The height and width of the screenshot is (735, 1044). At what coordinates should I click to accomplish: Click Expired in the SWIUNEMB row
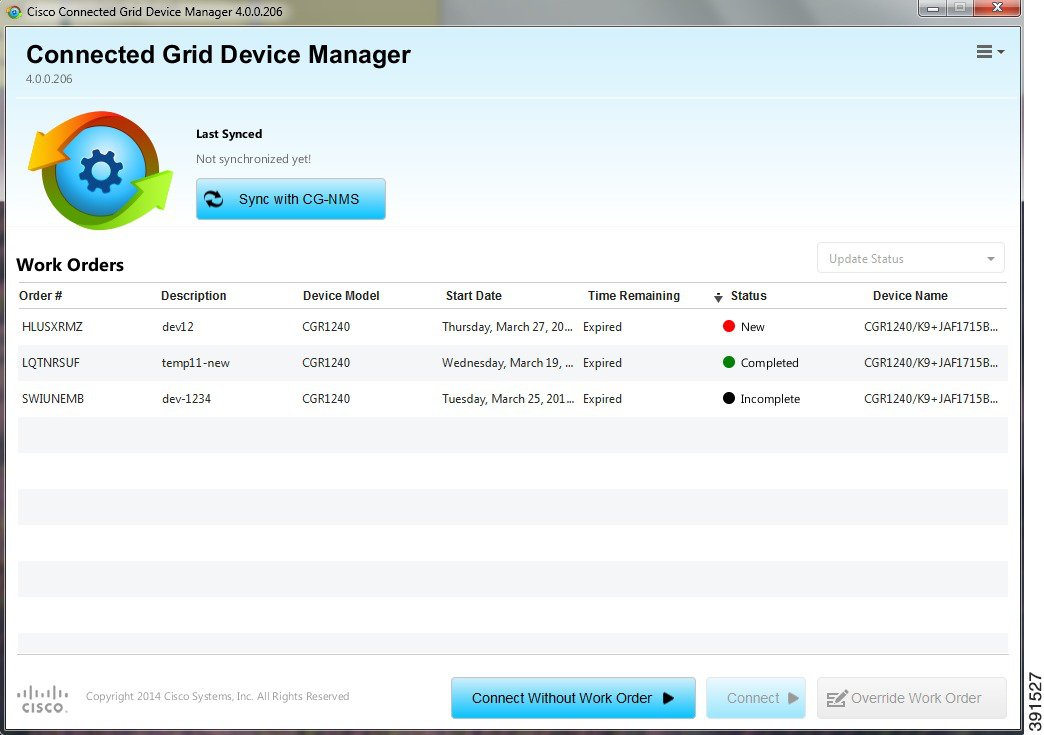(x=603, y=399)
